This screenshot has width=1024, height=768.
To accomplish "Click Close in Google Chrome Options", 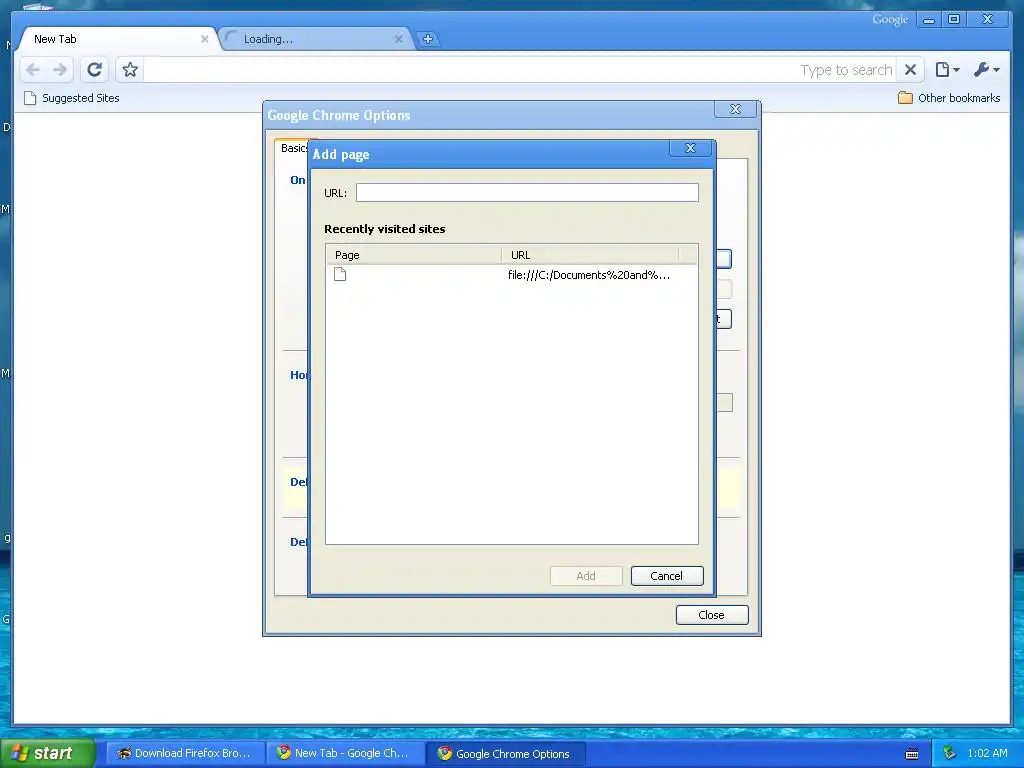I will click(712, 615).
